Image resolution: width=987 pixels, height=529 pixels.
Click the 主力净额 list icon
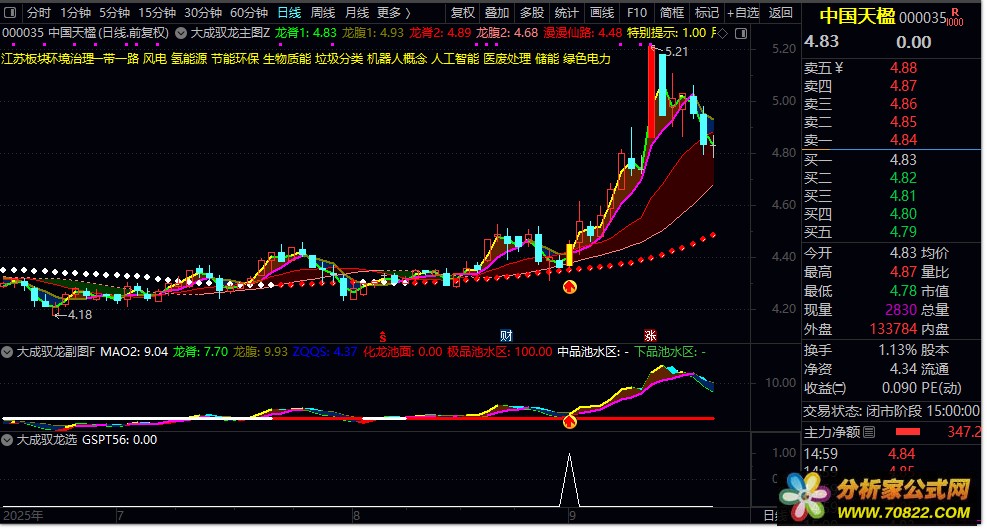click(869, 432)
